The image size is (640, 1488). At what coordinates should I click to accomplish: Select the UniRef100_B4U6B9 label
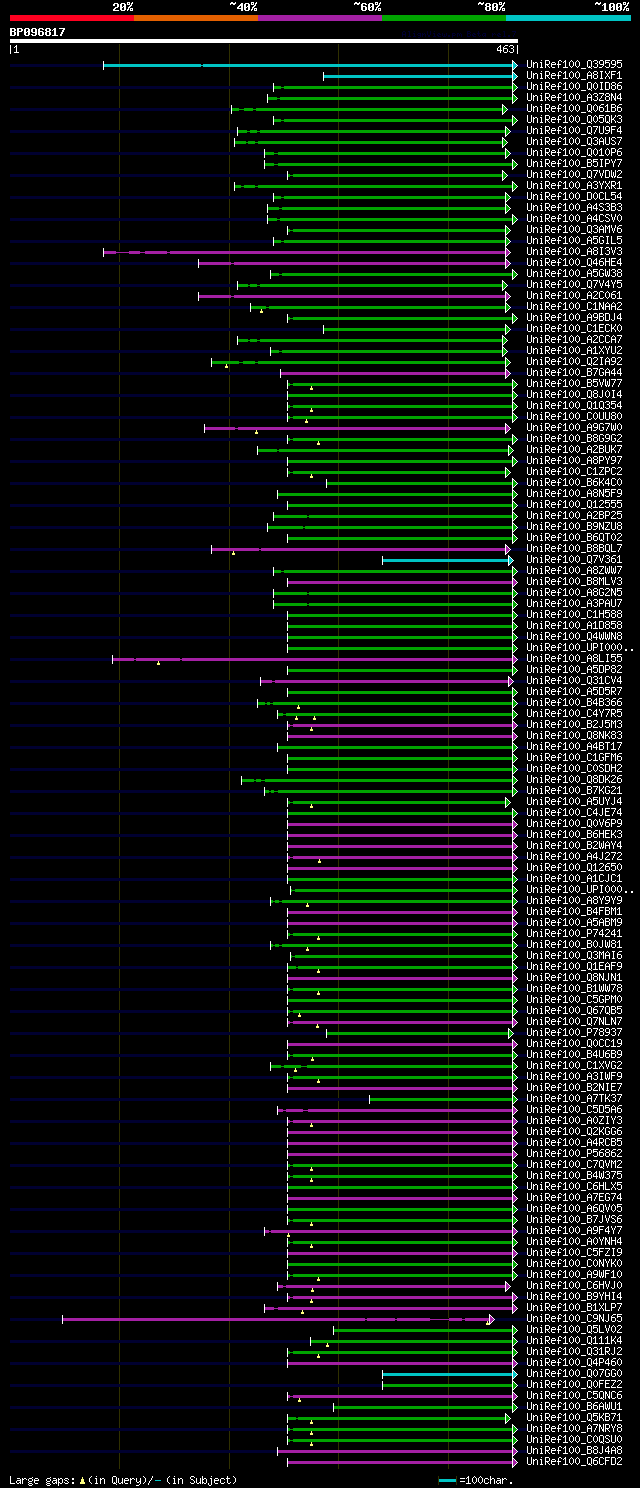point(574,1054)
